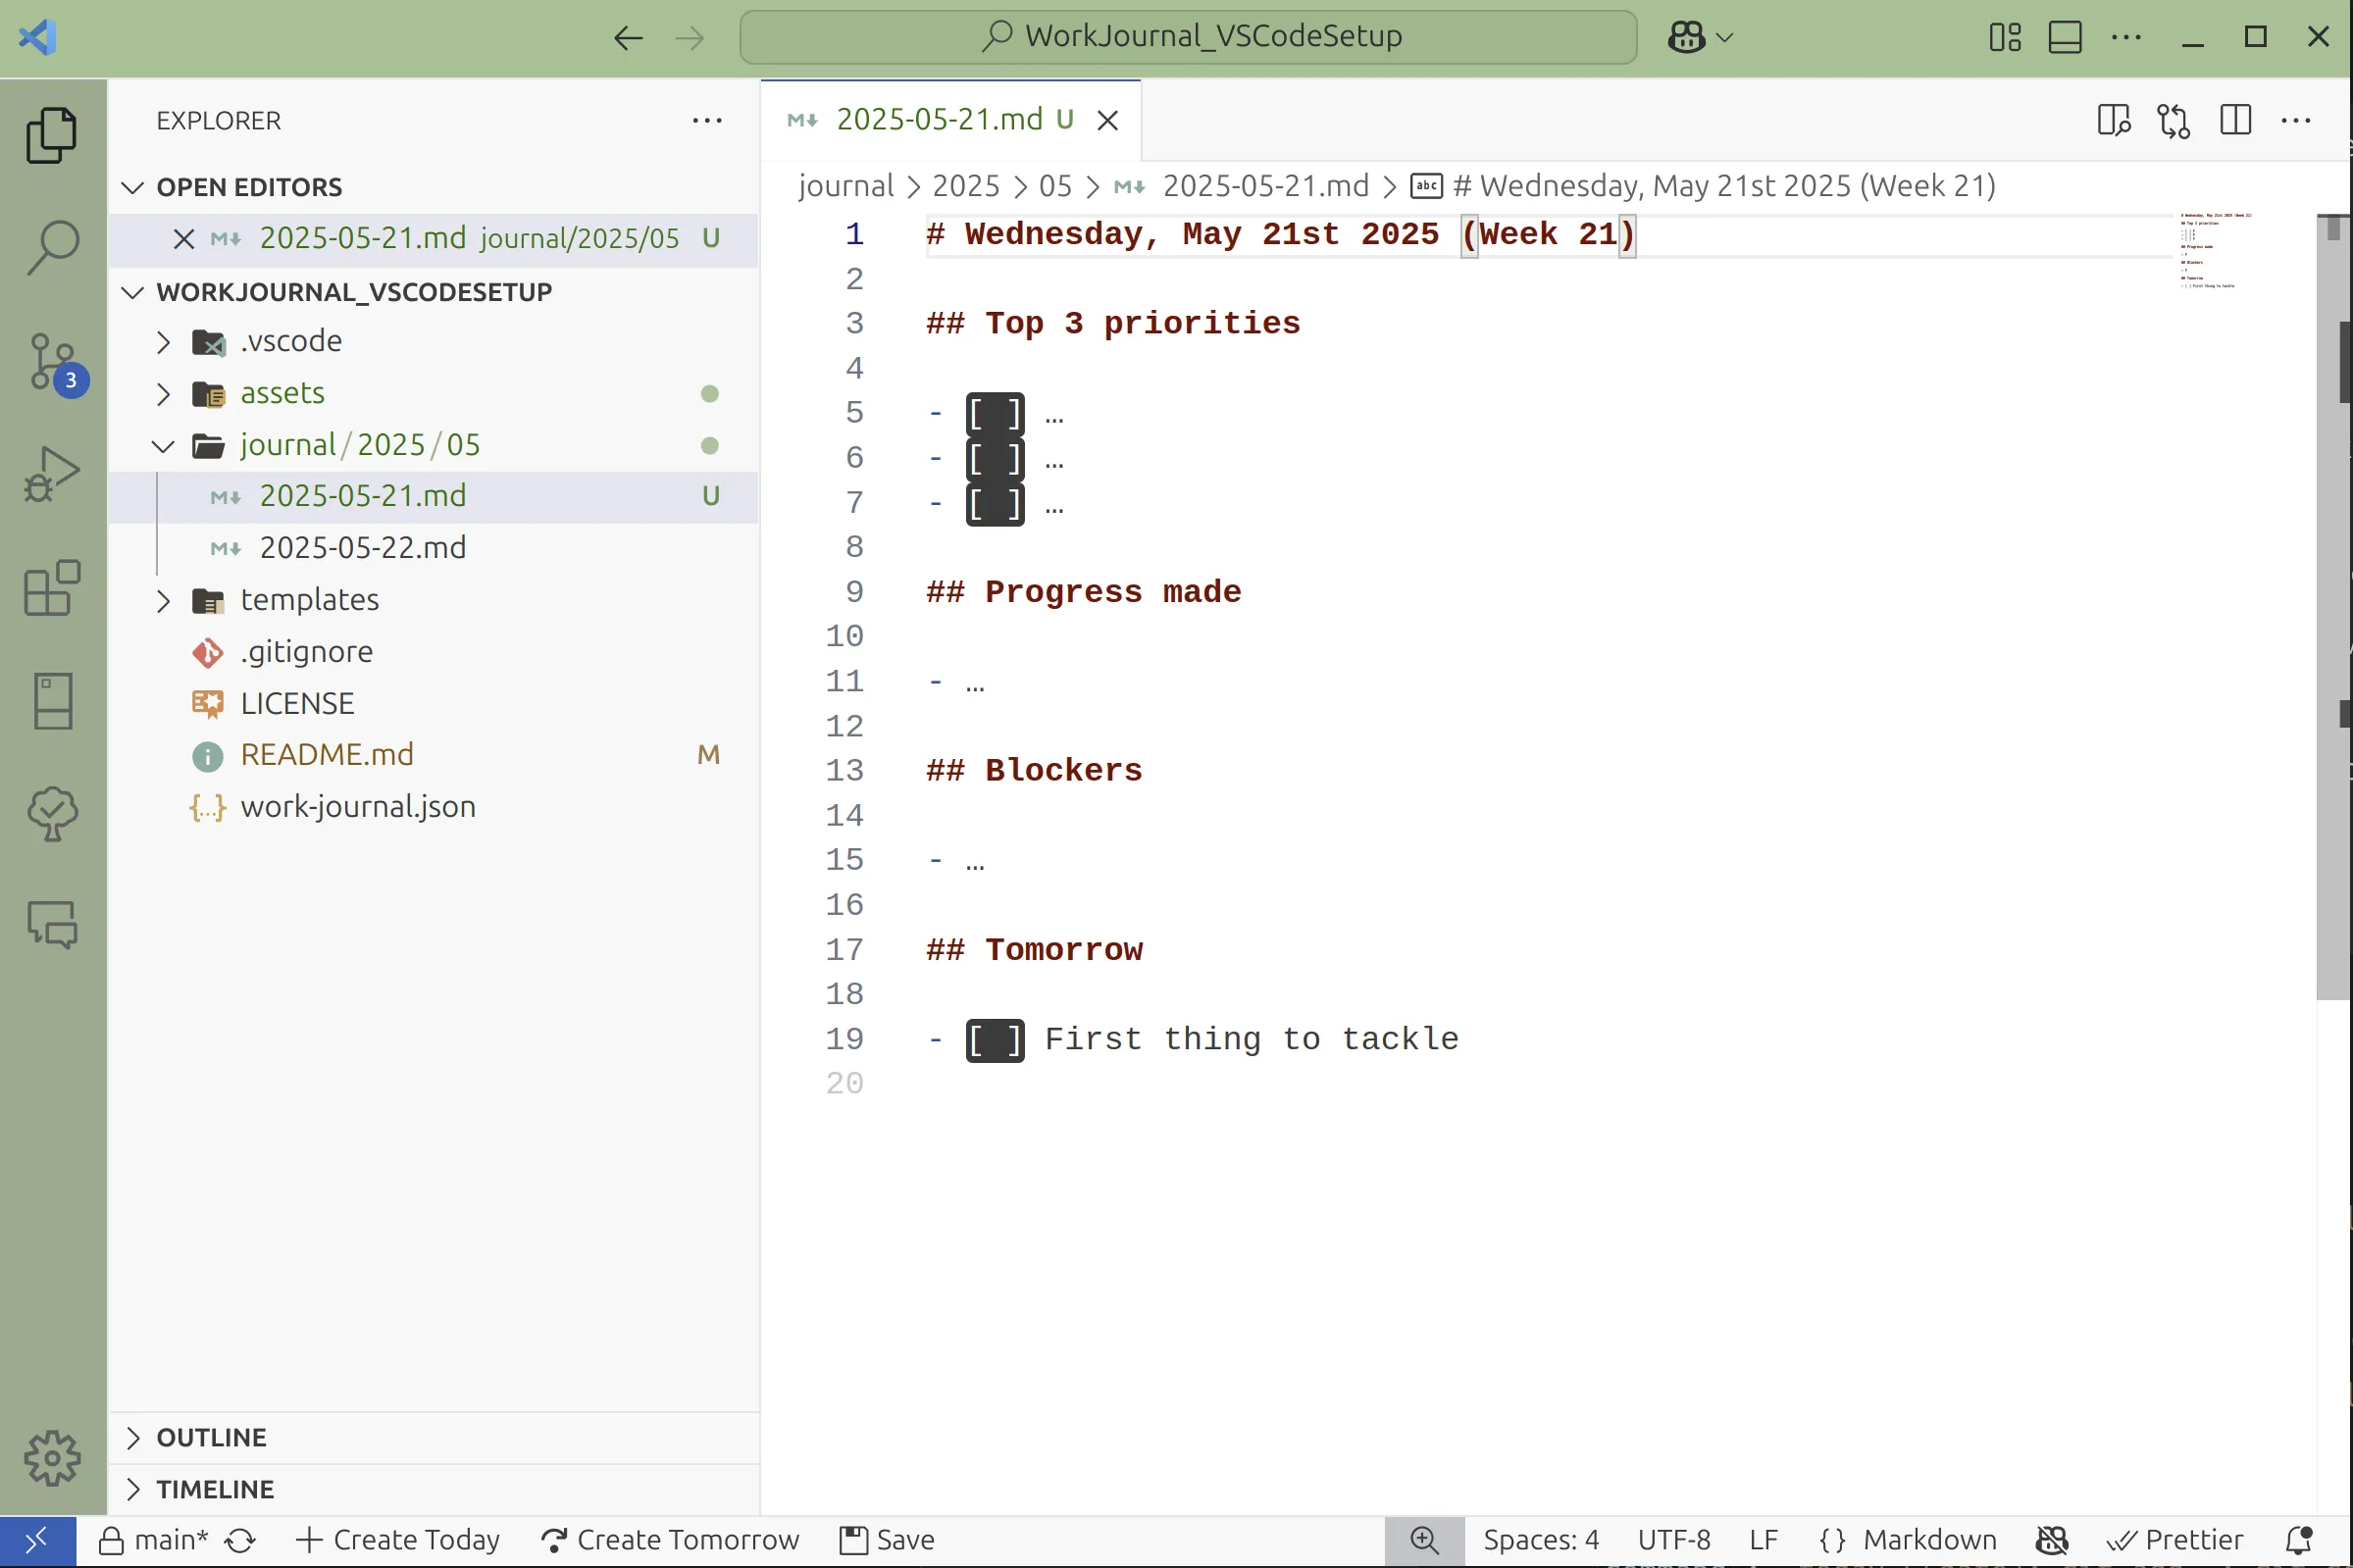Open the Chat view in activity bar
Screen dimensions: 2353x1568
52,924
